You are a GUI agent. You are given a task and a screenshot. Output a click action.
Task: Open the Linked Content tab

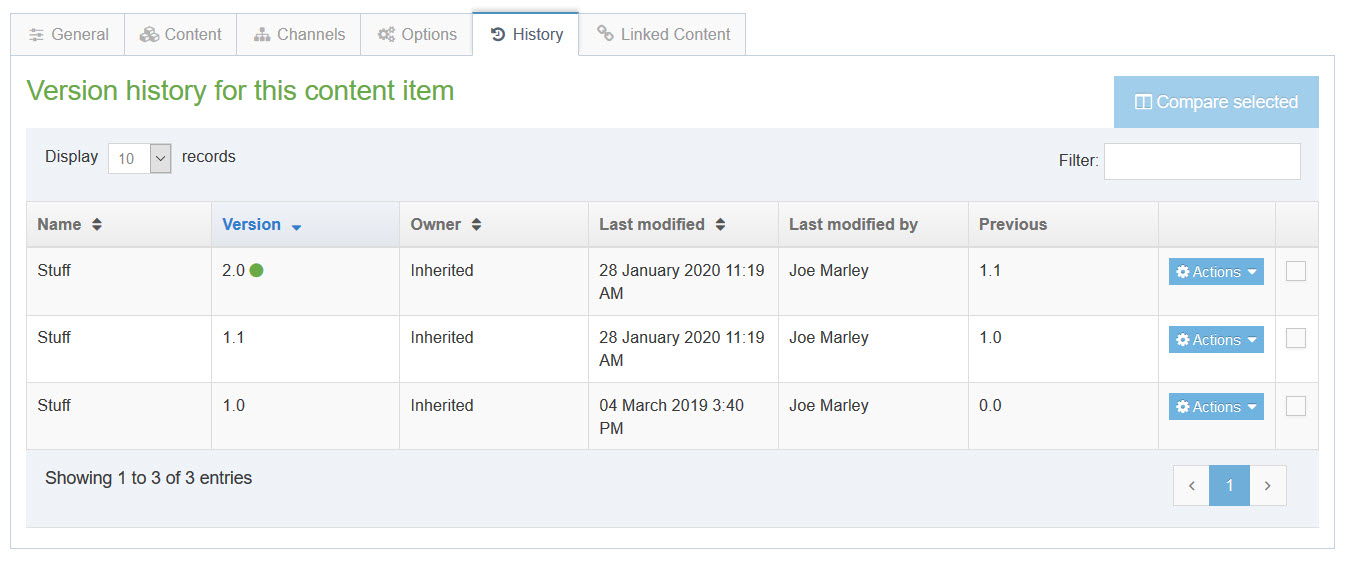click(663, 34)
